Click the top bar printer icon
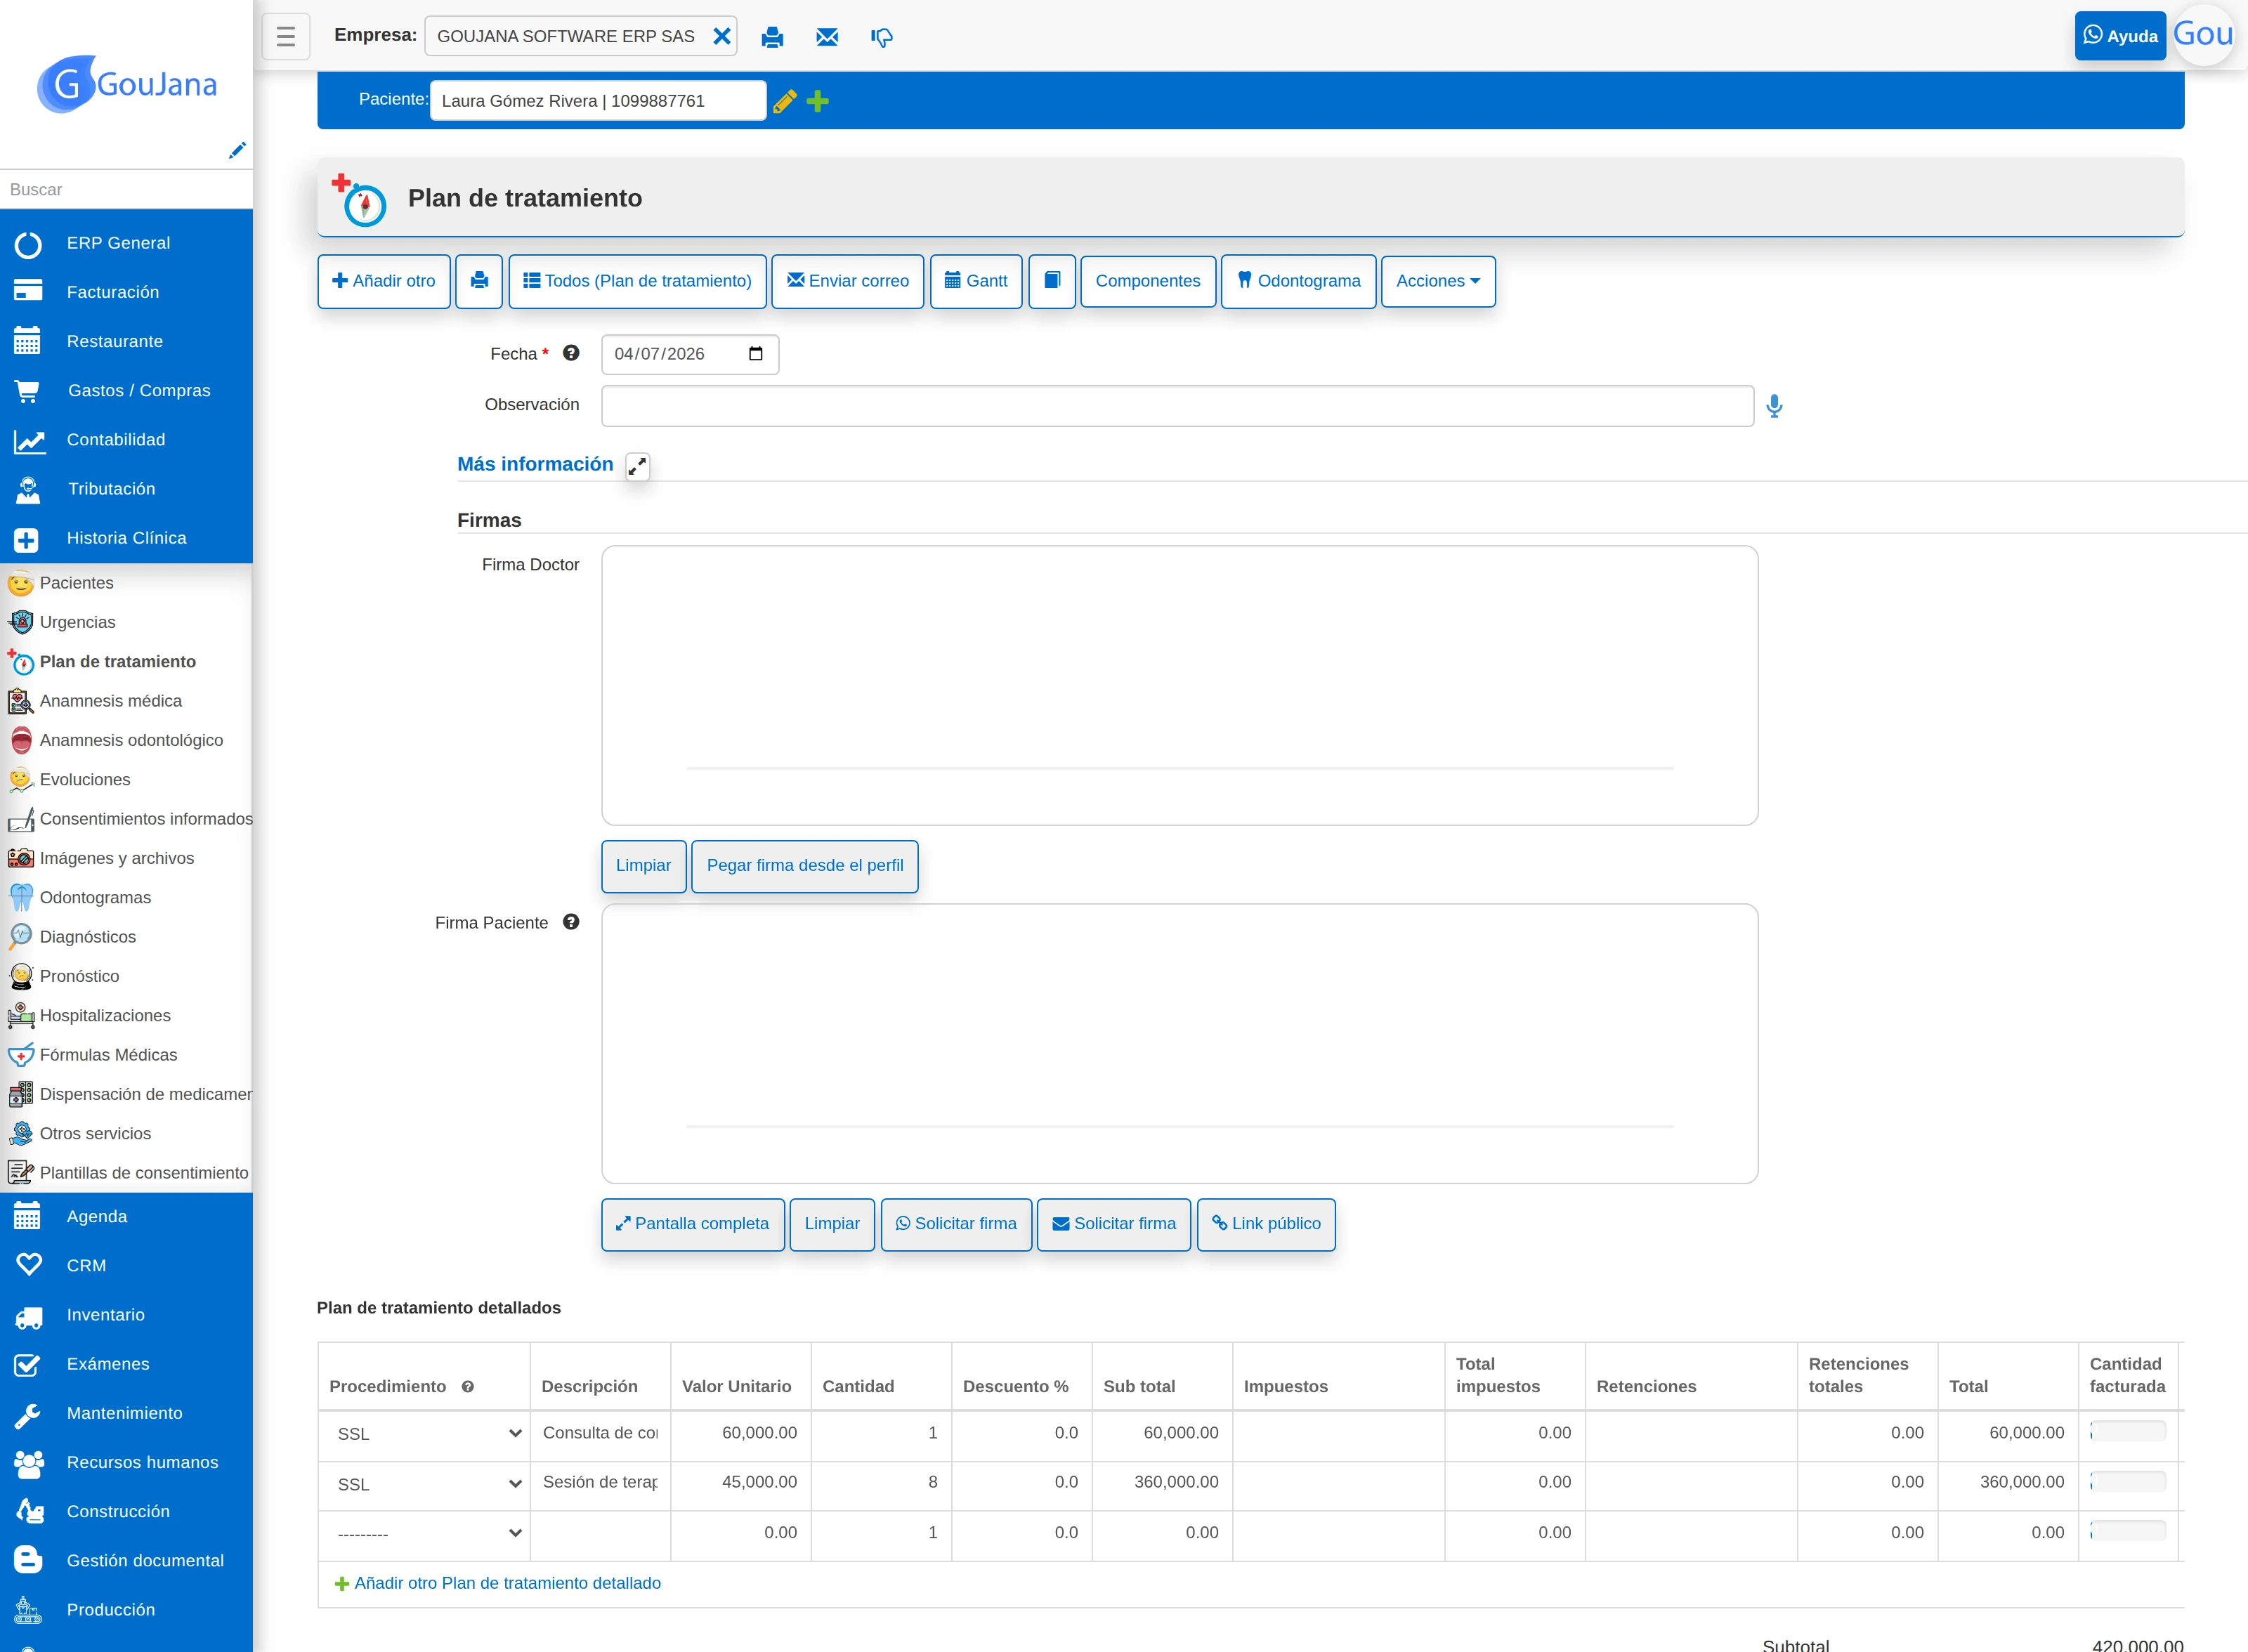Image resolution: width=2248 pixels, height=1652 pixels. 772,38
